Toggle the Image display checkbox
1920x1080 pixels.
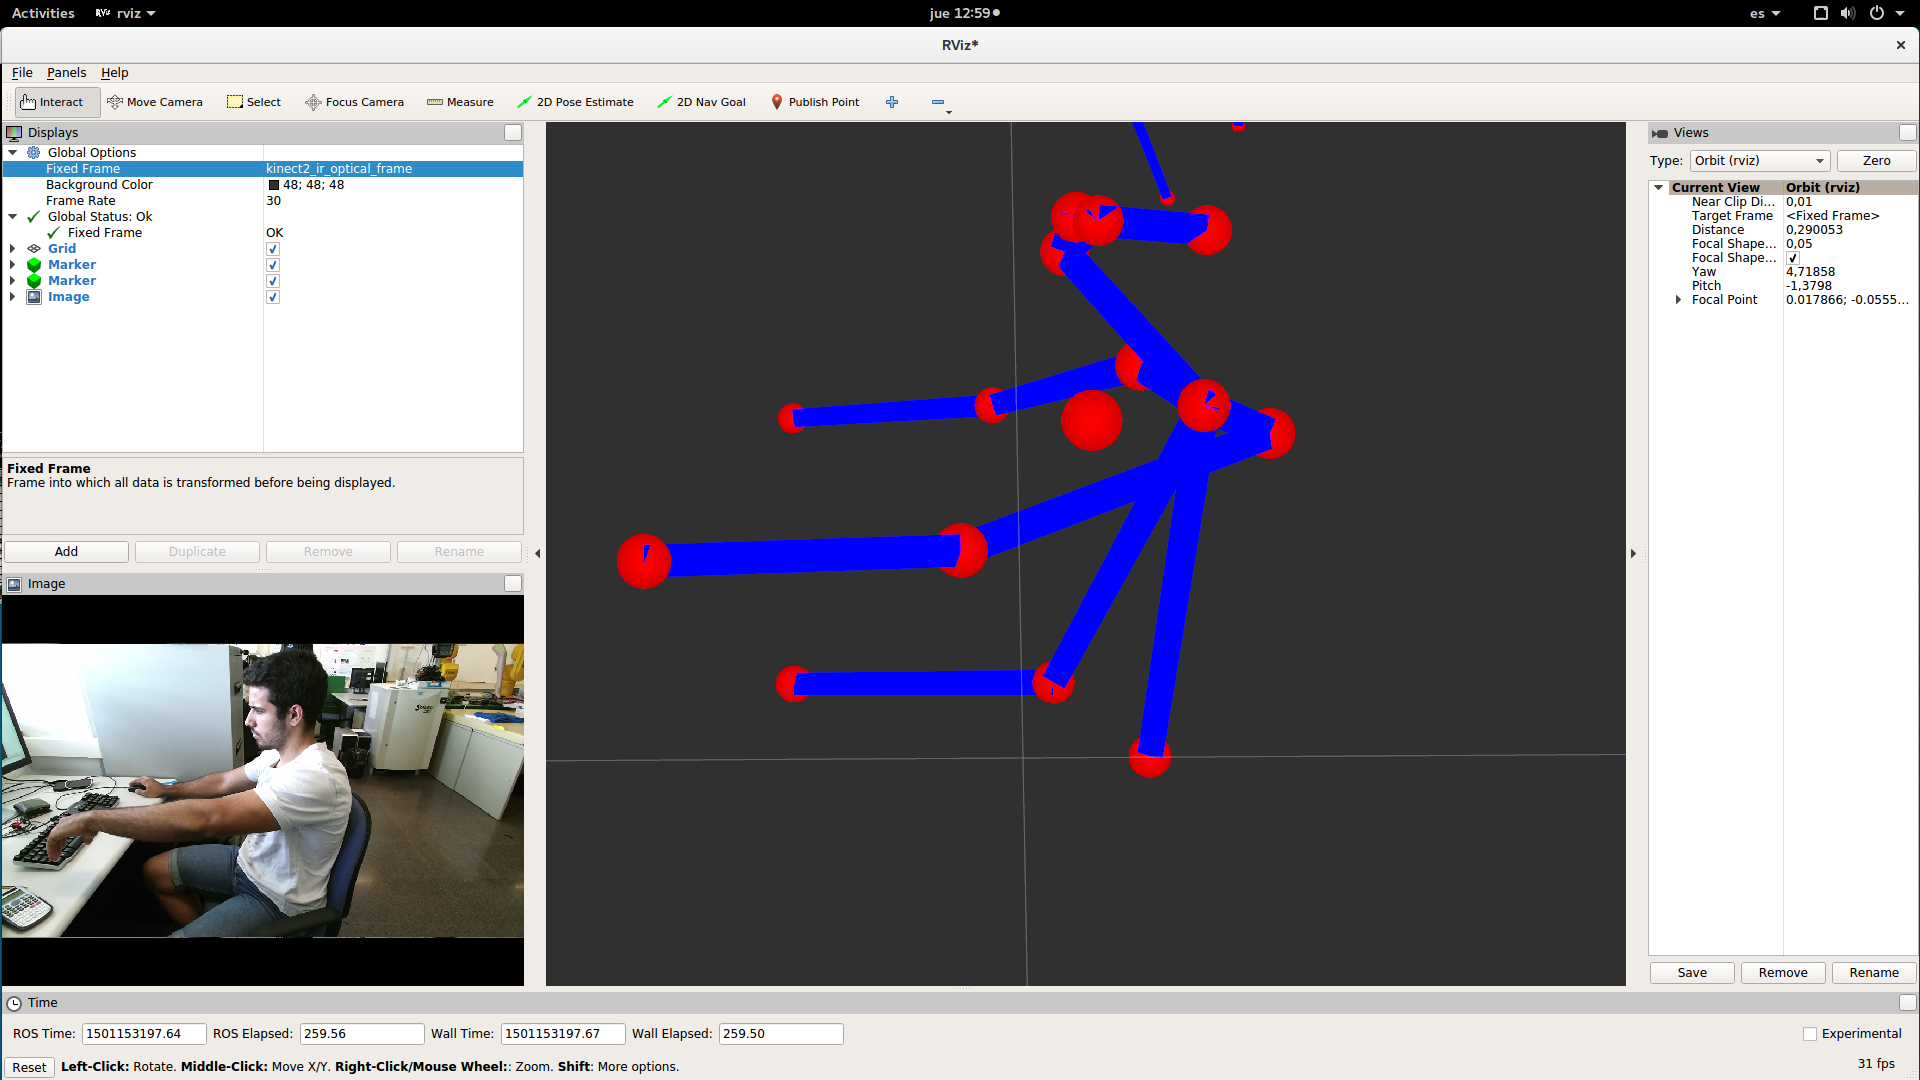[x=273, y=297]
